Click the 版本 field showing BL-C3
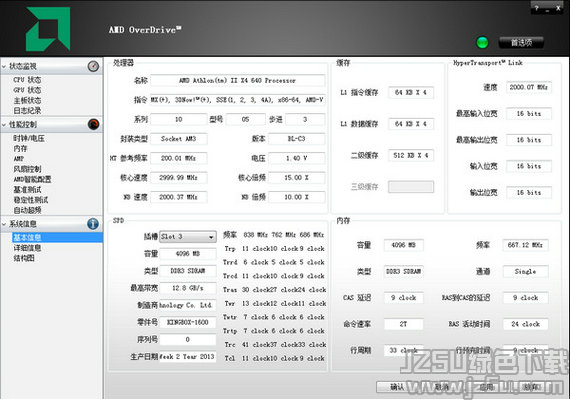Screen dimensions: 570x400 [x=297, y=139]
